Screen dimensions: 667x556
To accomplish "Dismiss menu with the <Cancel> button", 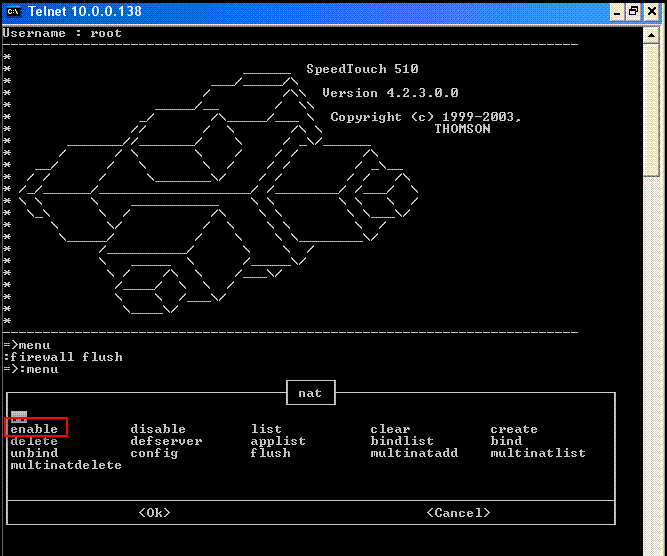I will [x=458, y=513].
